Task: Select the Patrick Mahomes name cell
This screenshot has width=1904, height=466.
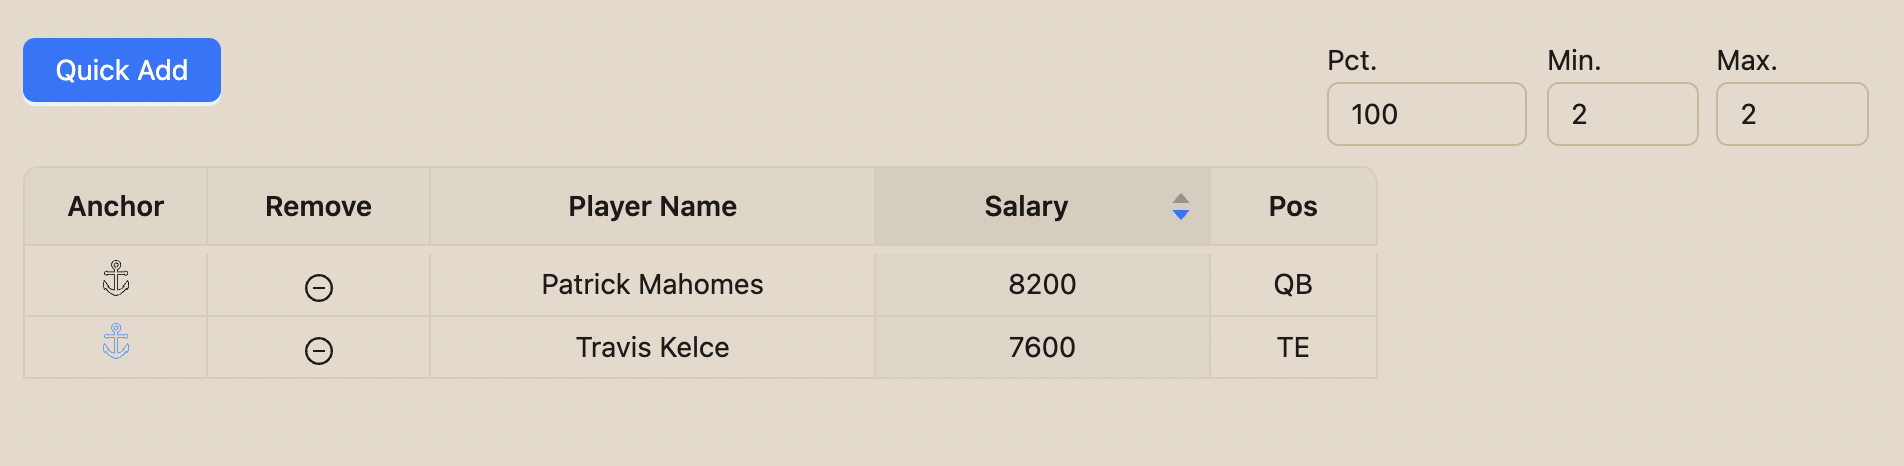Action: click(x=652, y=285)
